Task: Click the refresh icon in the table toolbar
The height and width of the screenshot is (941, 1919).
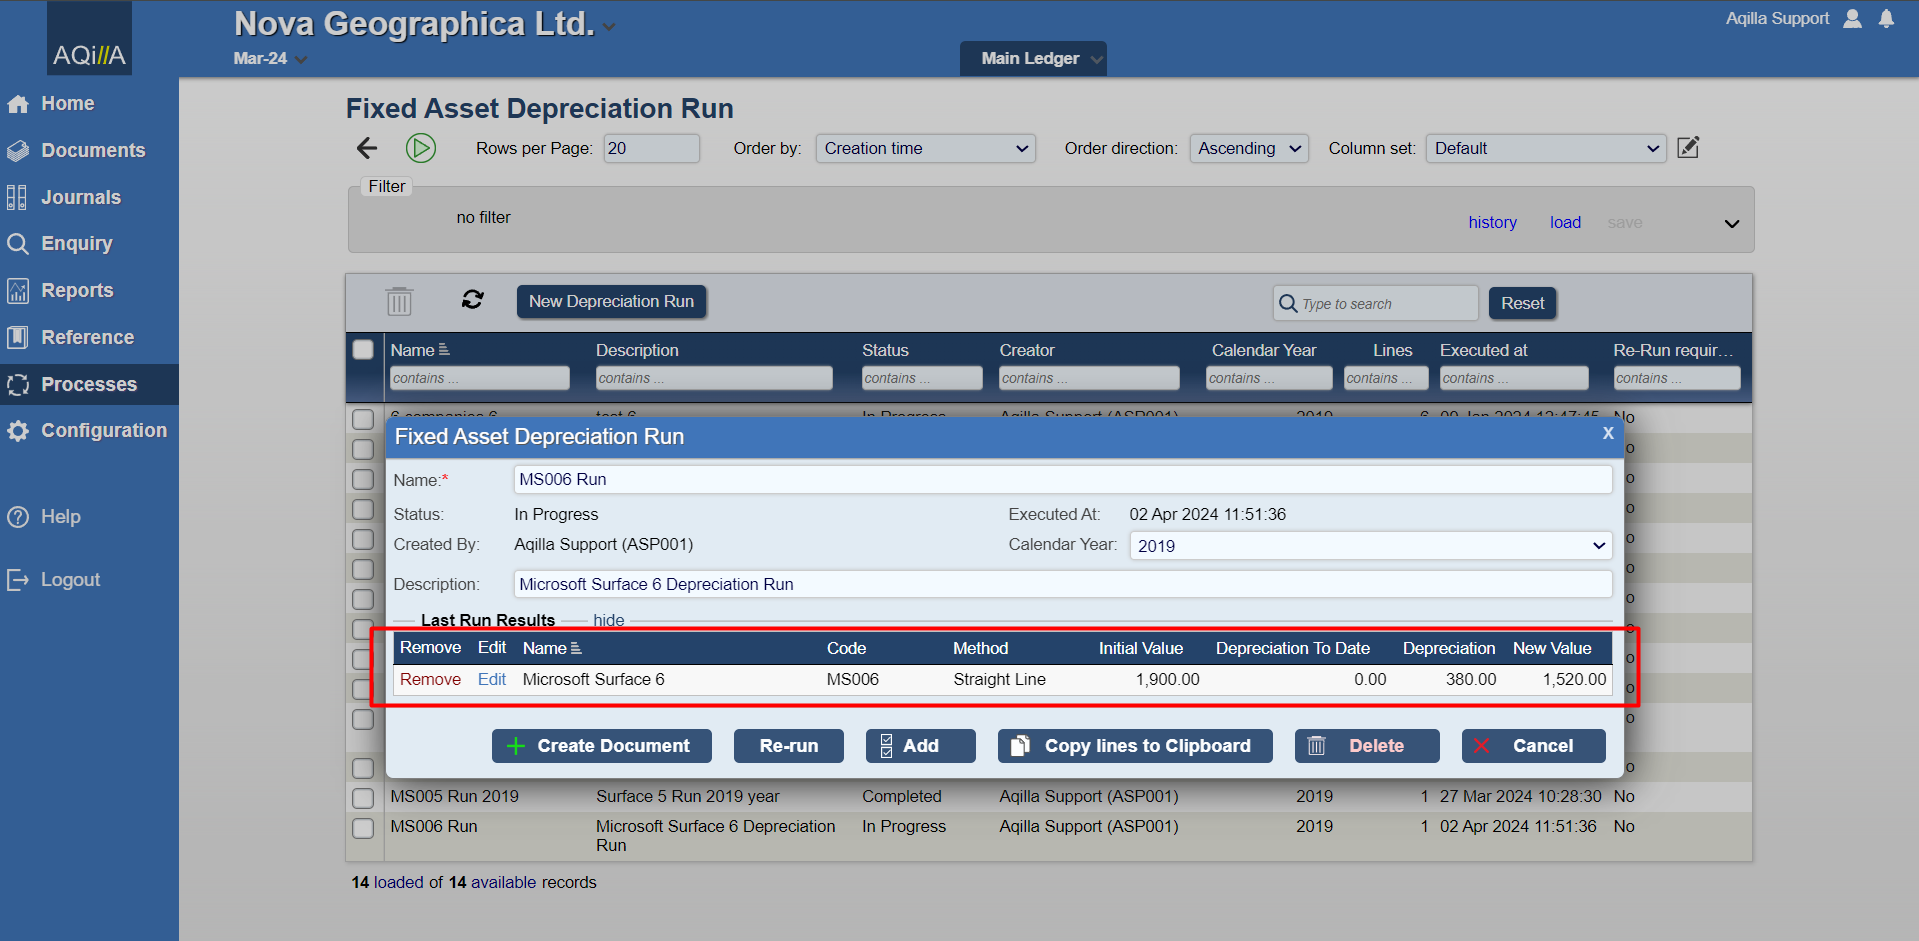Action: tap(472, 300)
